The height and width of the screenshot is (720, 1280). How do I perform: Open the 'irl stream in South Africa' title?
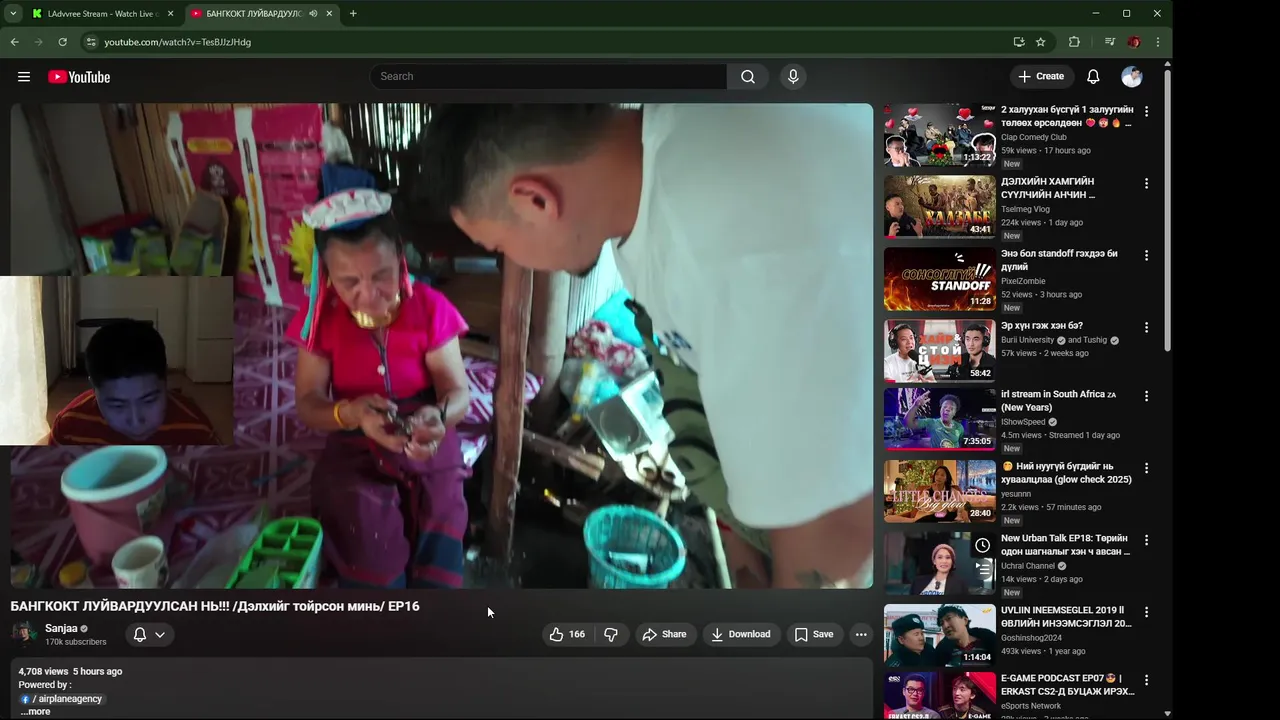click(1058, 401)
